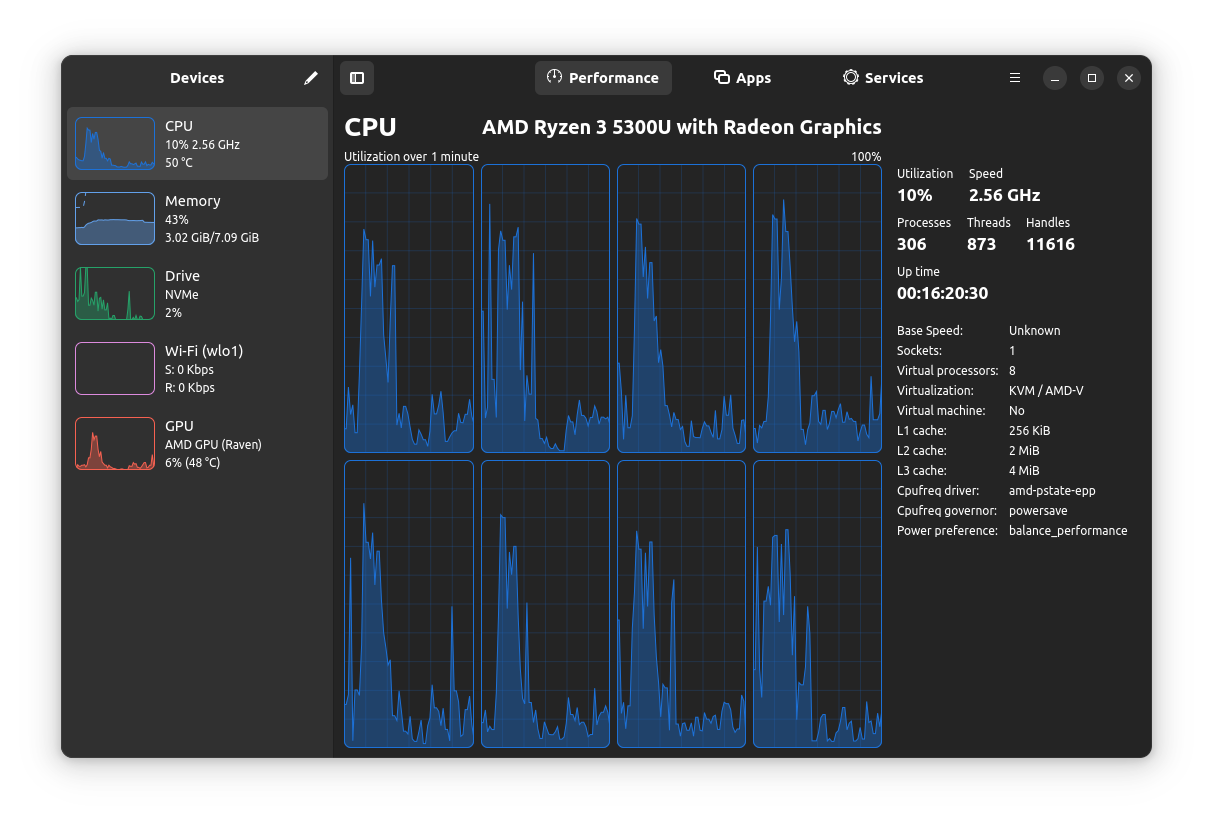Click the CPU usage thumbnail graph
The width and height of the screenshot is (1213, 825).
114,143
